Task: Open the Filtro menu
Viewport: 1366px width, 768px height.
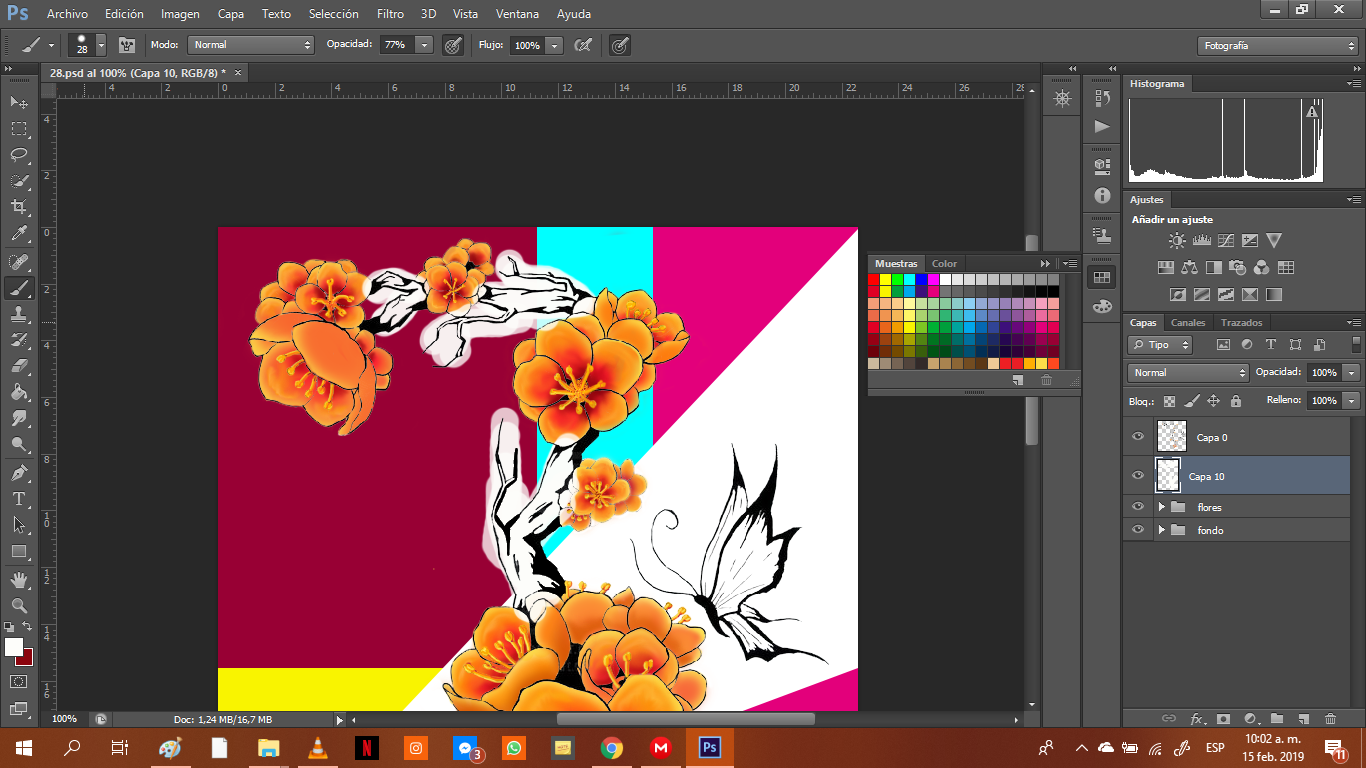Action: pos(390,14)
